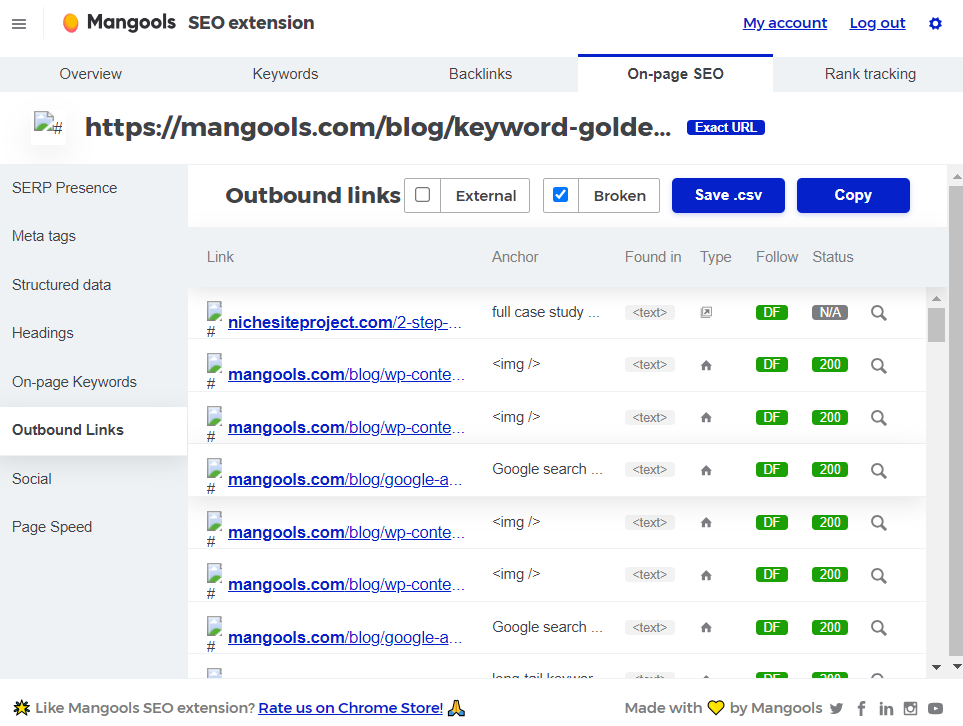Click inner table scrollbar down arrow
Viewport: 963px width, 726px height.
(936, 668)
